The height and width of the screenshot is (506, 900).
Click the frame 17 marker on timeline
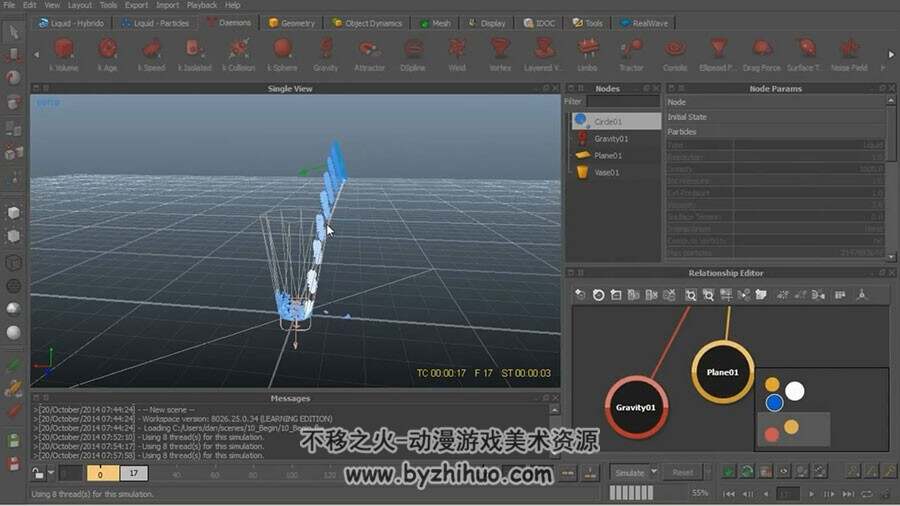tap(134, 473)
